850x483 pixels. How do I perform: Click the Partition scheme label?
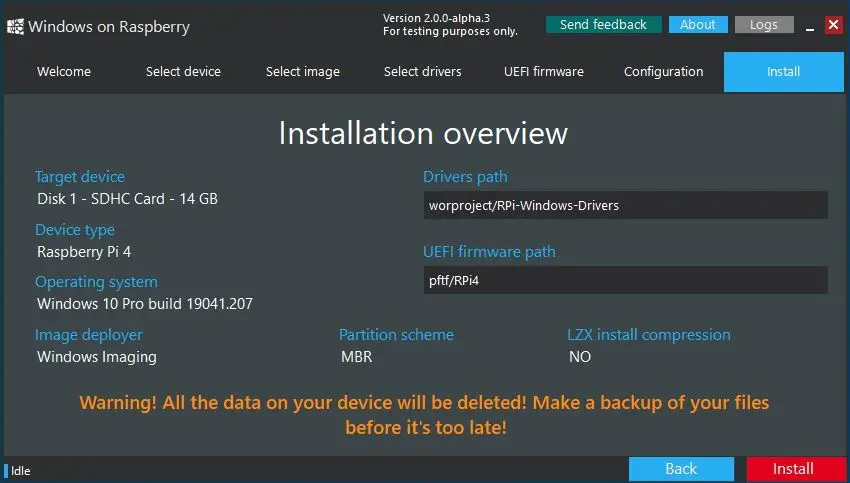pos(396,335)
